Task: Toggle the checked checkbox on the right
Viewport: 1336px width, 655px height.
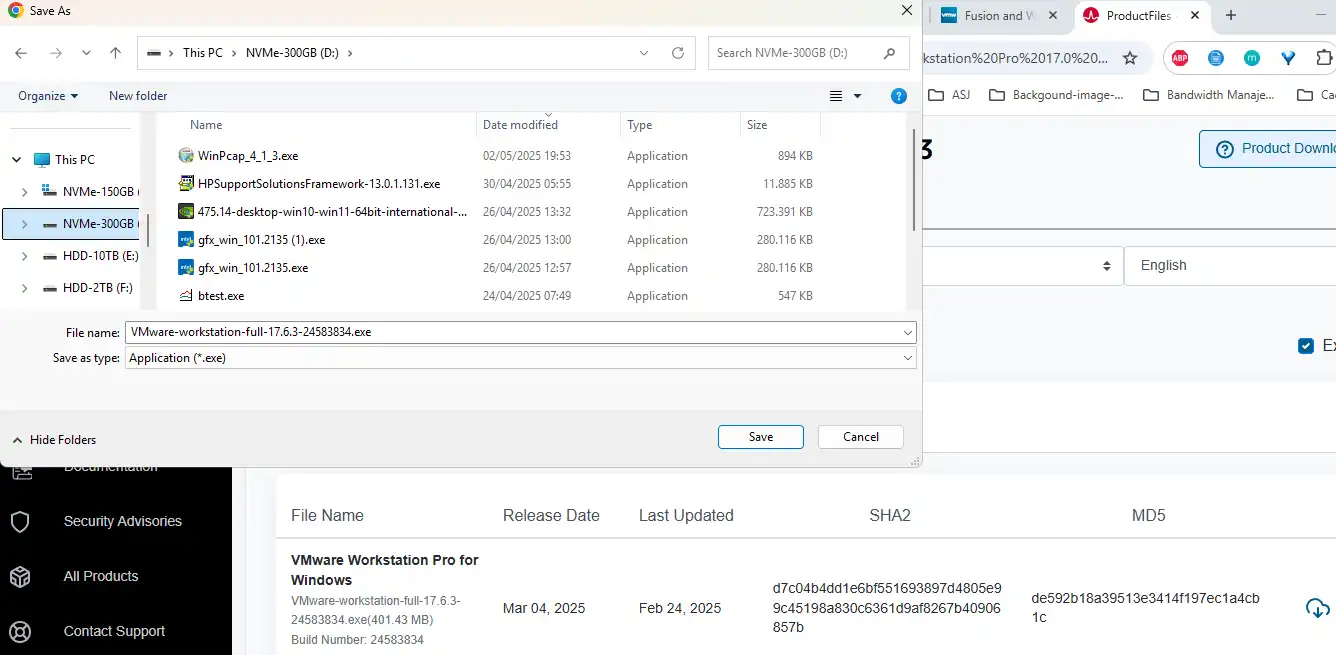Action: pos(1305,346)
